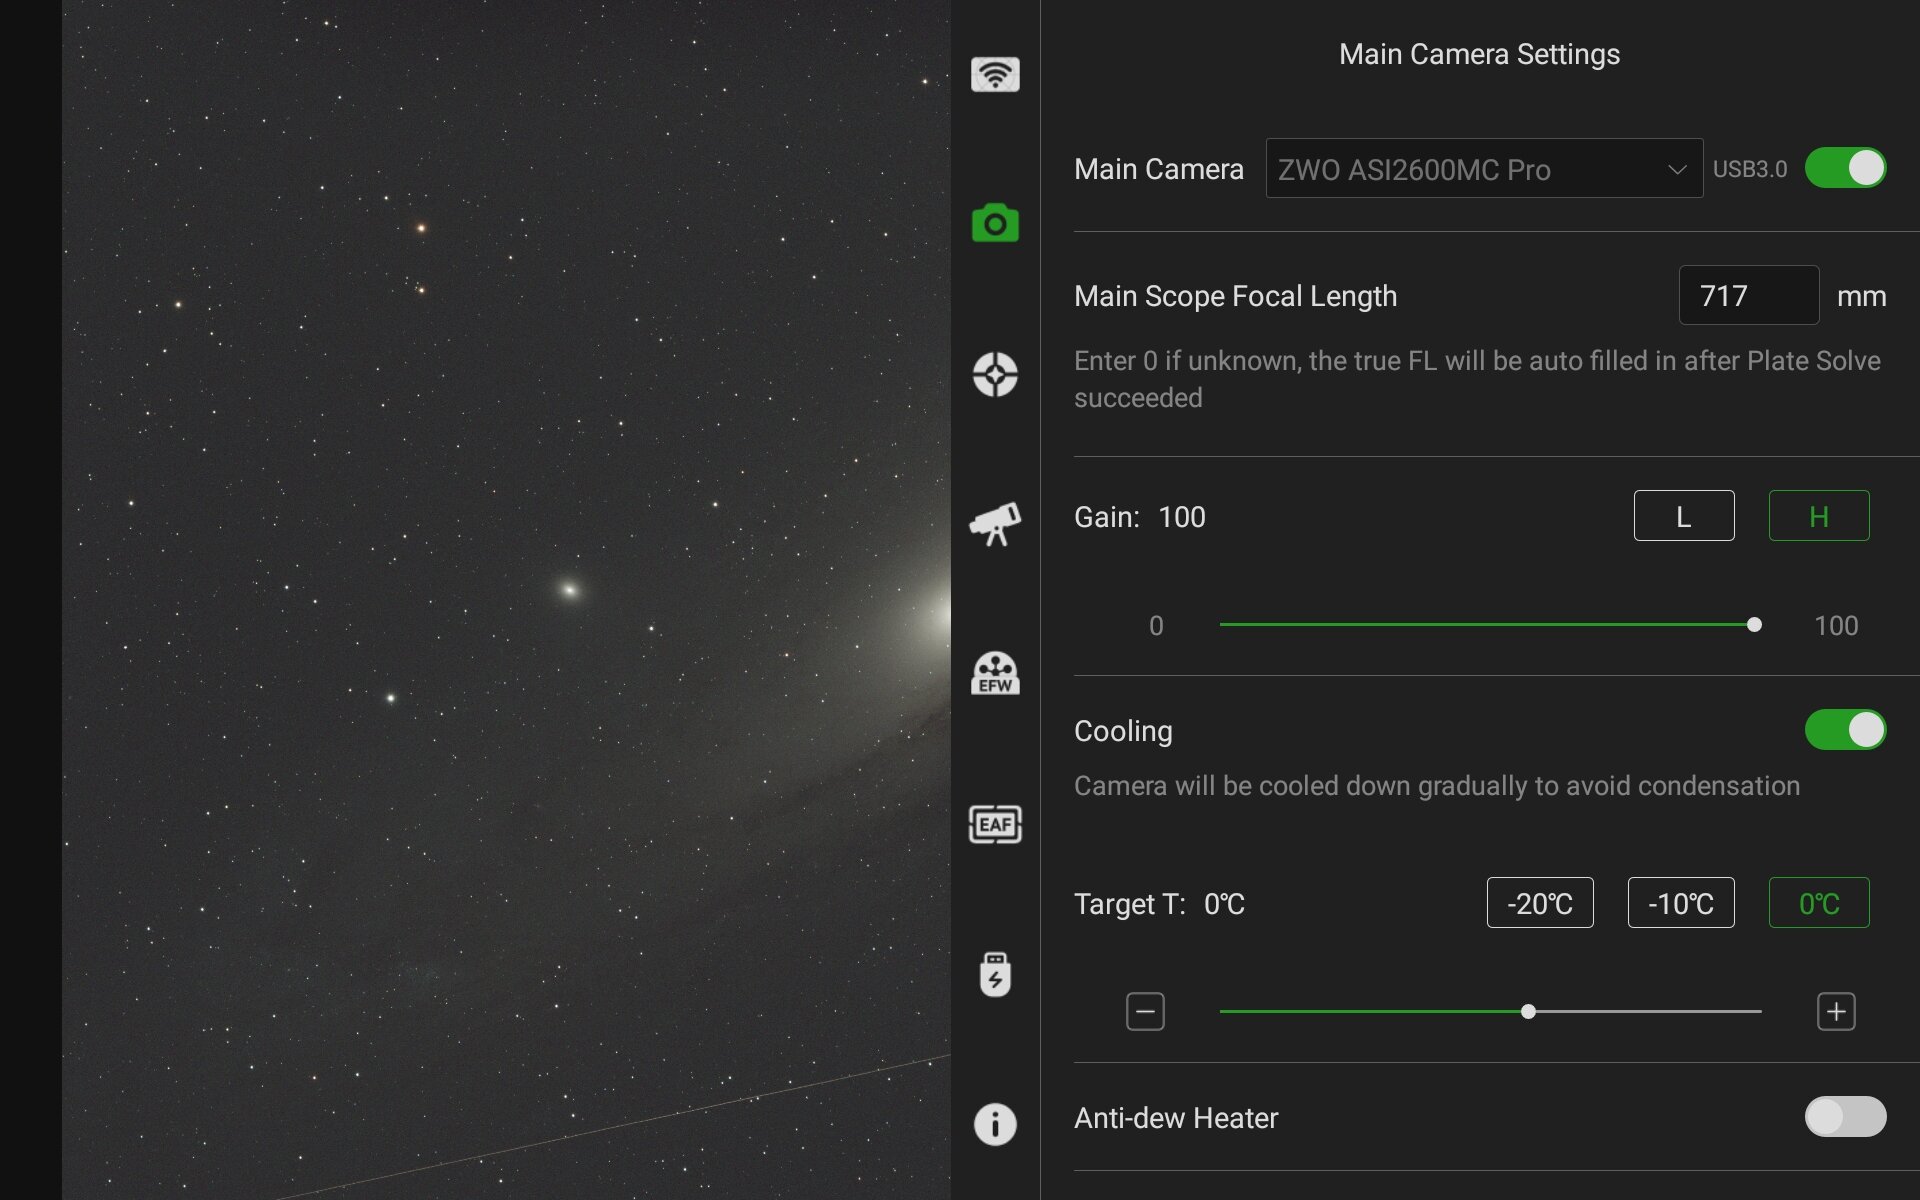Open the Wi-Fi settings tab

tap(995, 74)
